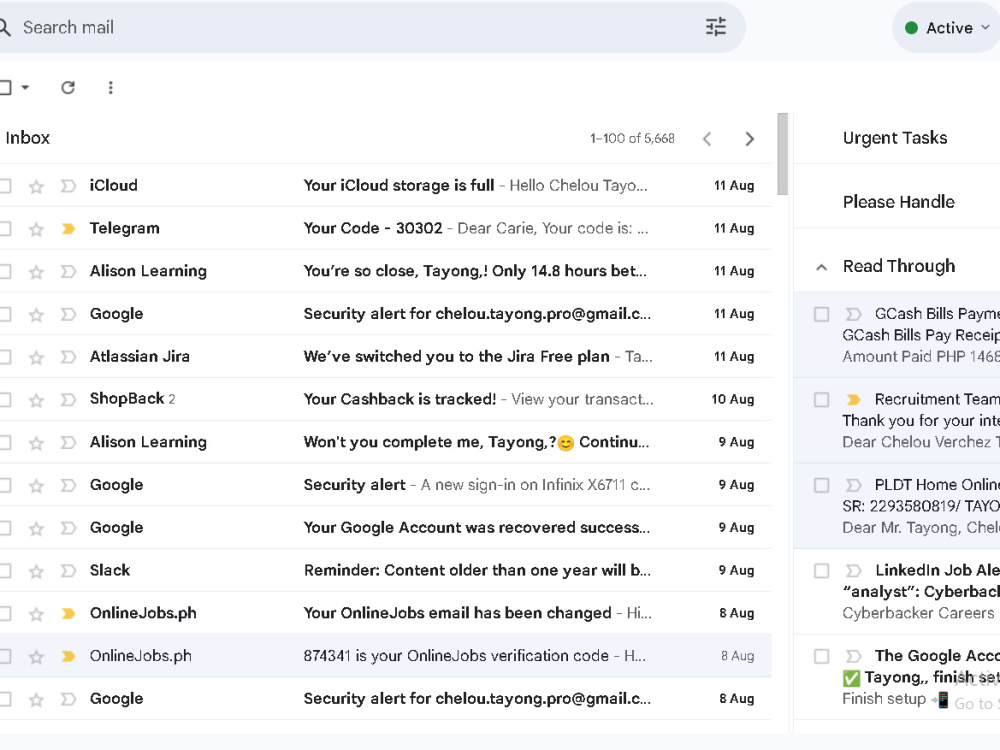Viewport: 1000px width, 750px height.
Task: Open Jira Free plan email
Action: pyautogui.click(x=385, y=357)
